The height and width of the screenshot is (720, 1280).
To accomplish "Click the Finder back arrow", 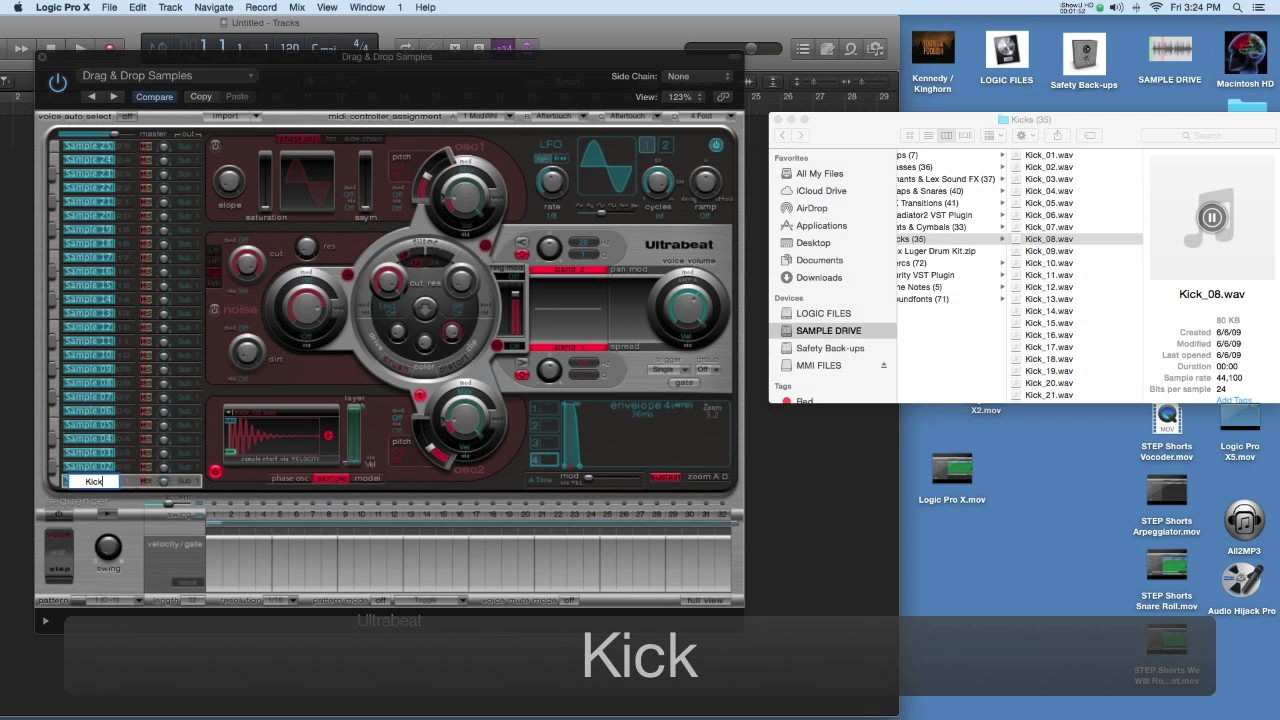I will tap(783, 135).
